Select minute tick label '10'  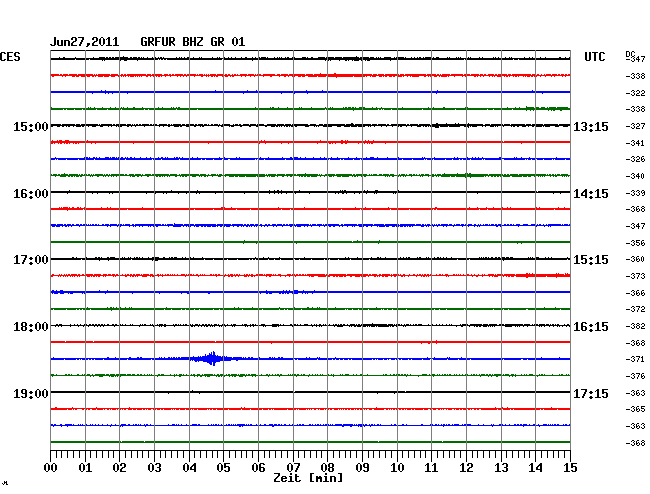(x=397, y=468)
